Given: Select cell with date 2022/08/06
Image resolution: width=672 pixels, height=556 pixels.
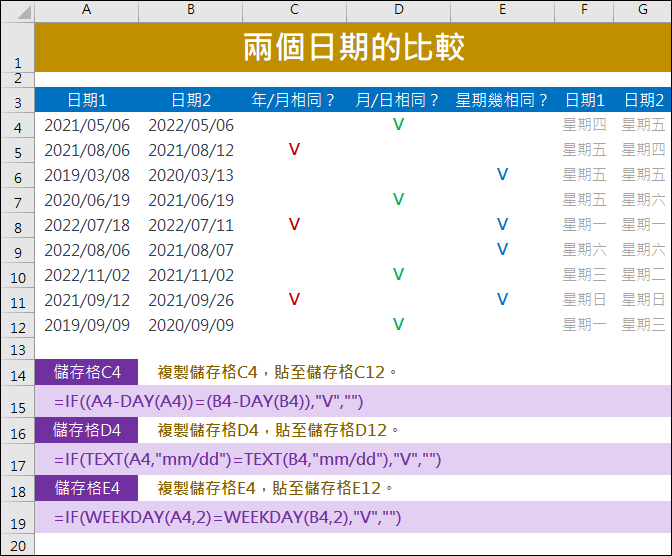Looking at the screenshot, I should tap(87, 250).
